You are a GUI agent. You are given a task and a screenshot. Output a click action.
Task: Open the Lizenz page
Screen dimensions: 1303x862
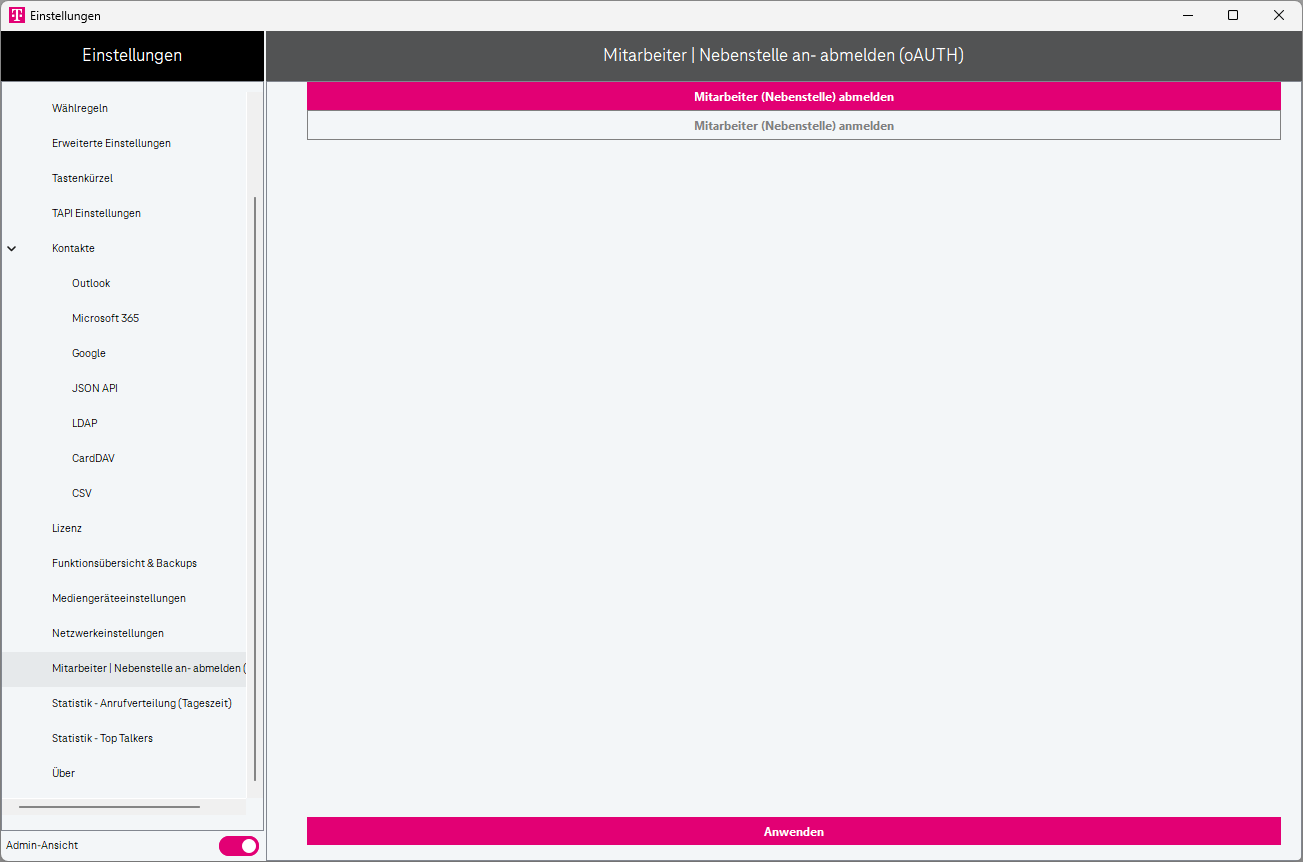coord(67,528)
